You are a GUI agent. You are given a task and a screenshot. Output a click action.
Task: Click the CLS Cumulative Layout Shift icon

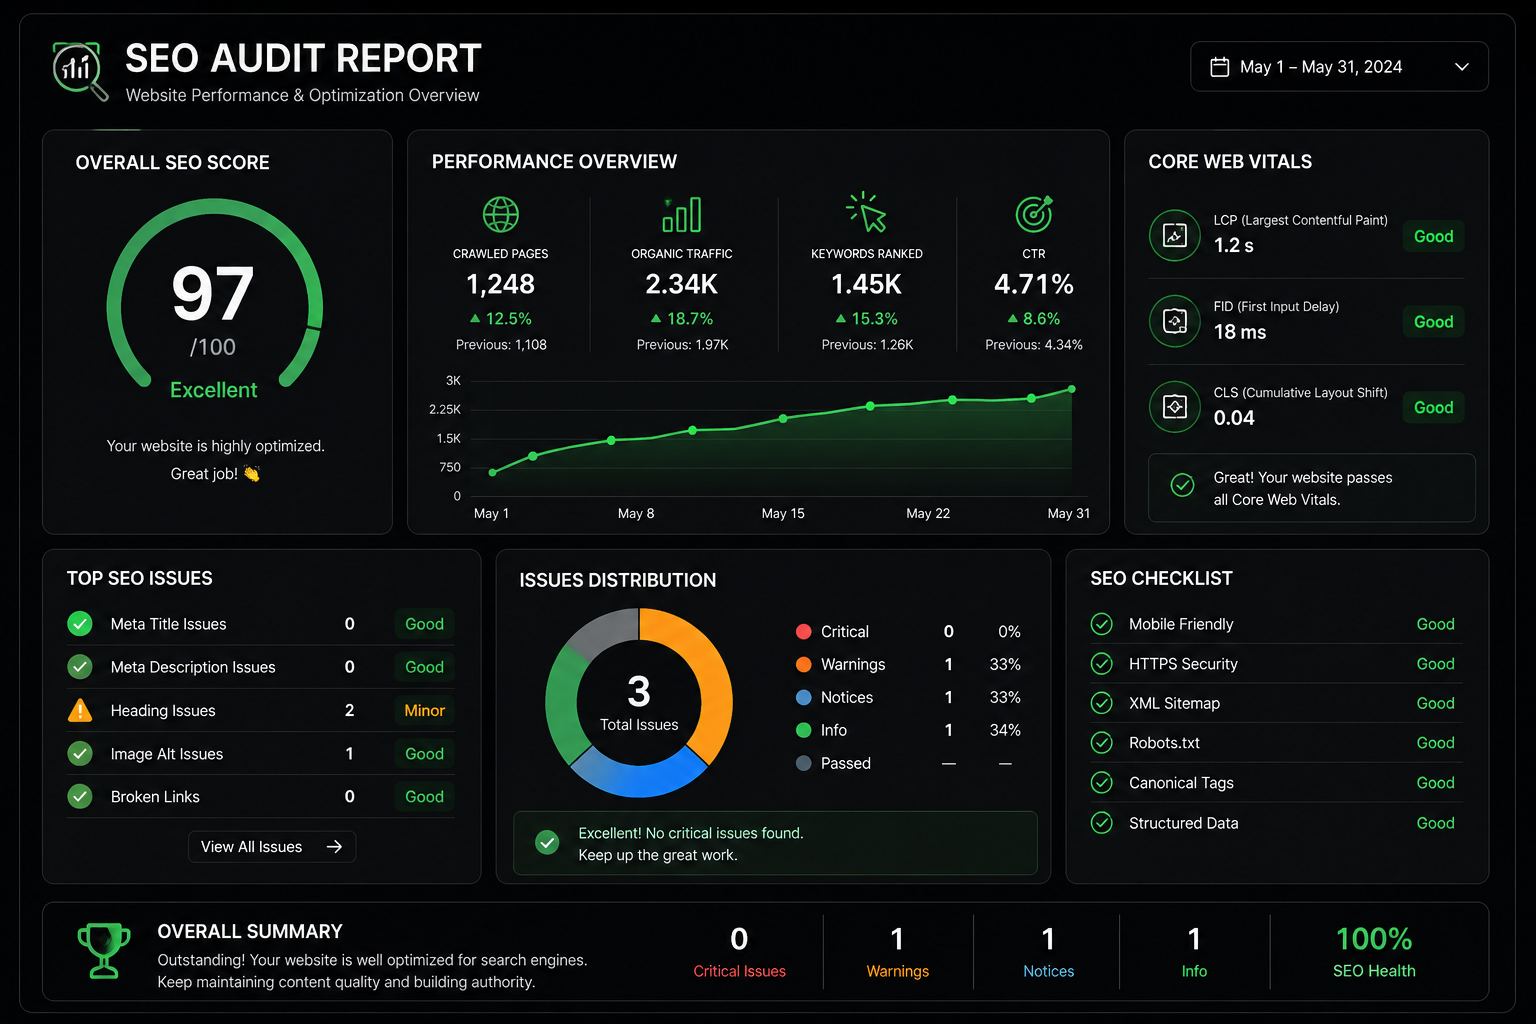[x=1175, y=407]
